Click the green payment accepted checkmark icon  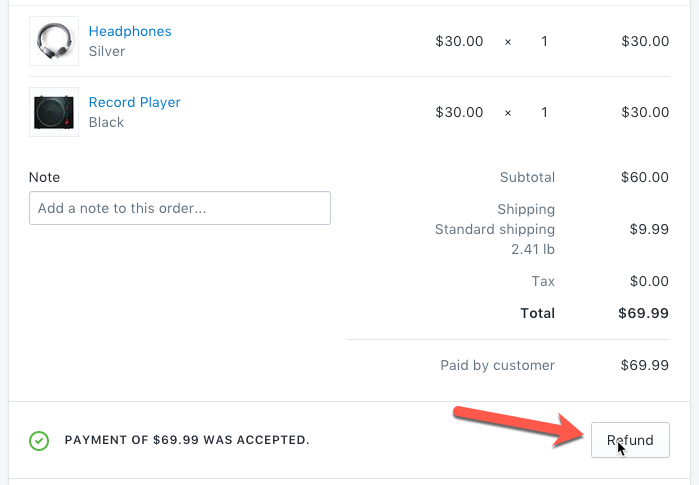tap(39, 440)
